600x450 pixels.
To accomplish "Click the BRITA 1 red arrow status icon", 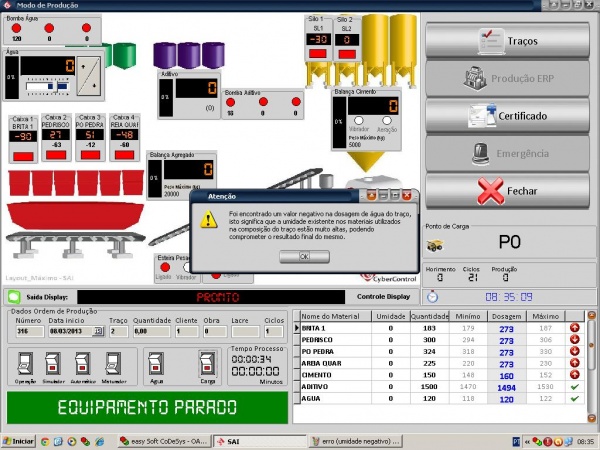I will 577,328.
